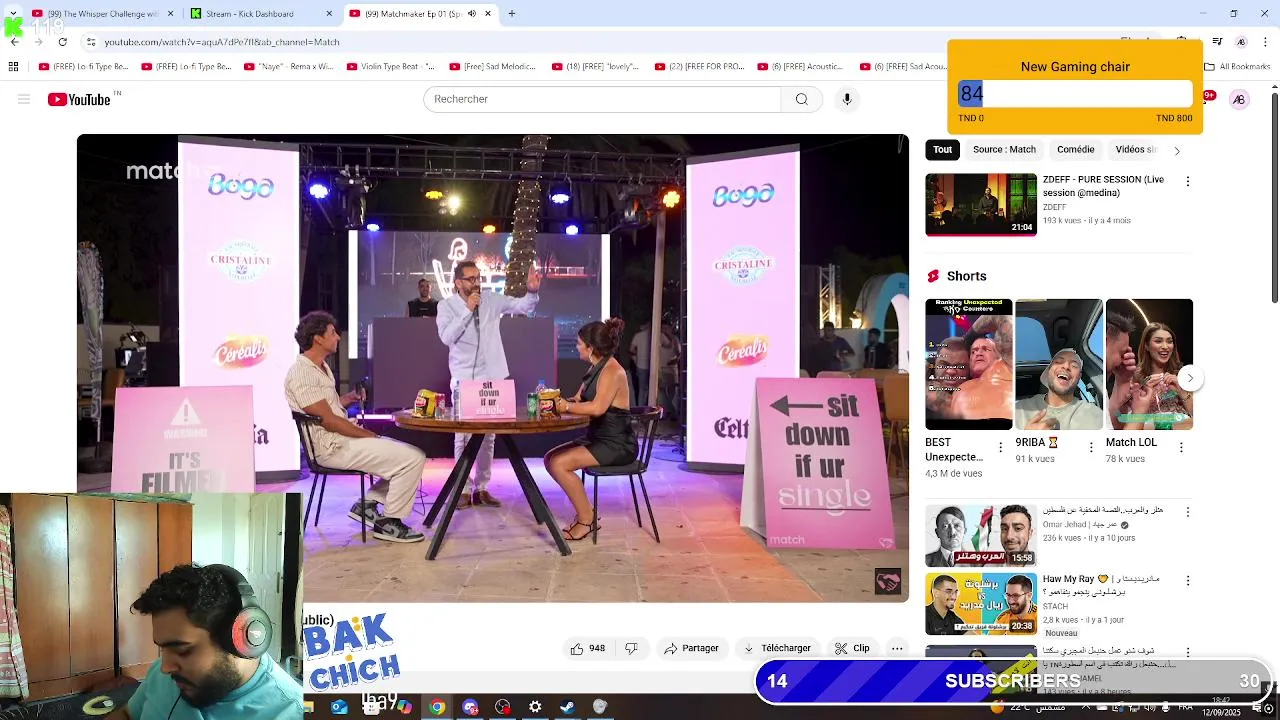Image resolution: width=1280 pixels, height=720 pixels.
Task: Focus the Rechercher search field
Action: [602, 99]
